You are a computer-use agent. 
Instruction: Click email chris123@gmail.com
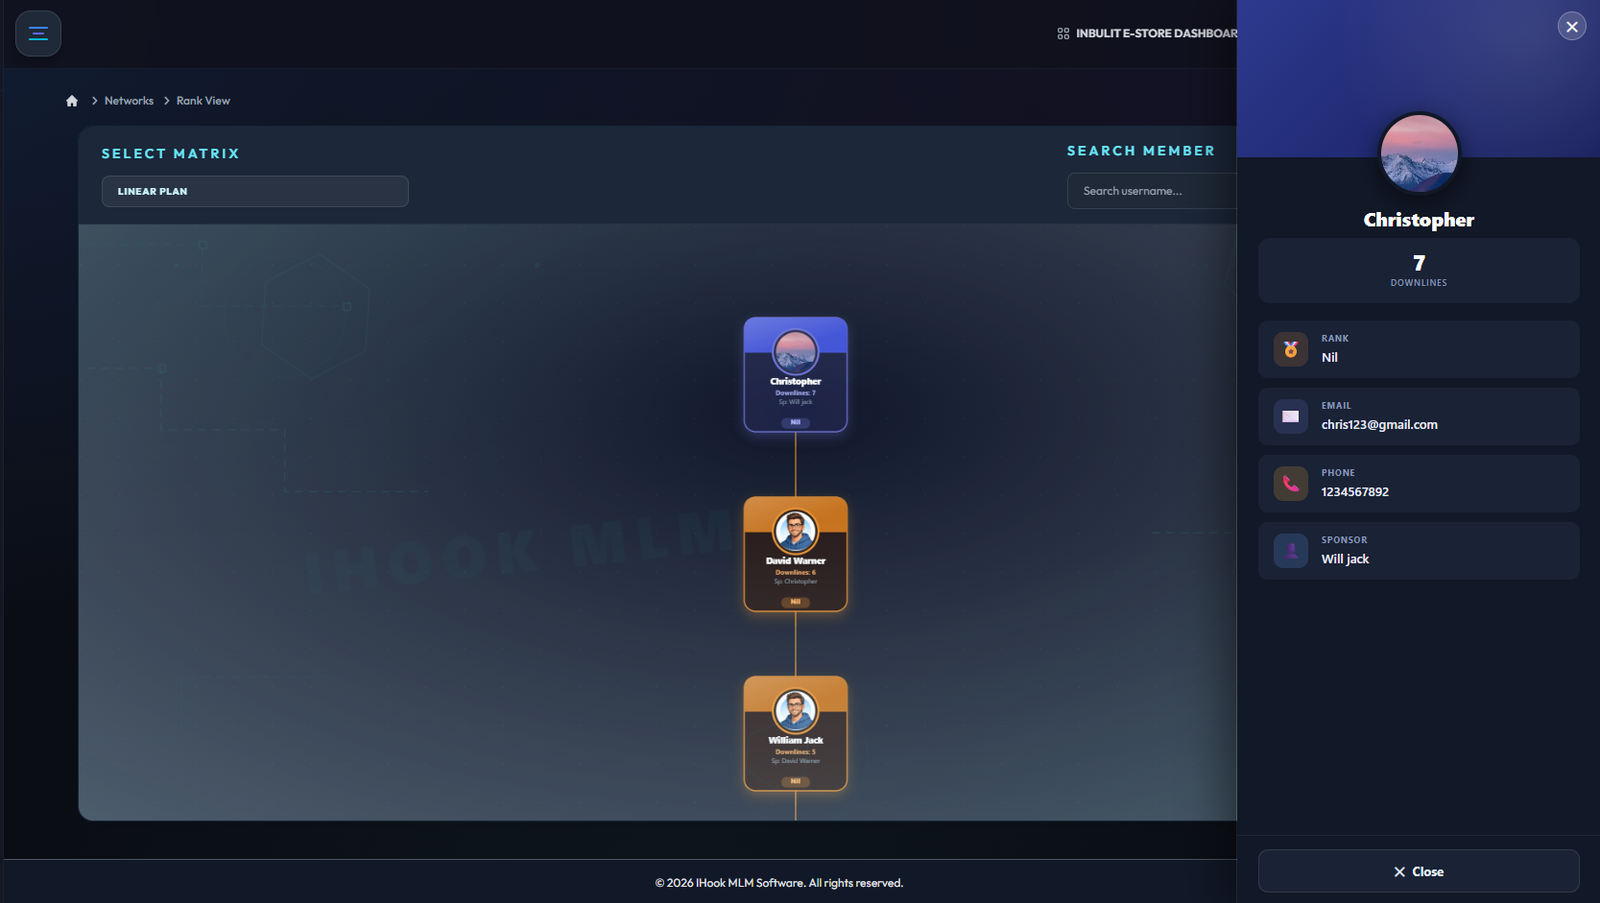(1379, 425)
